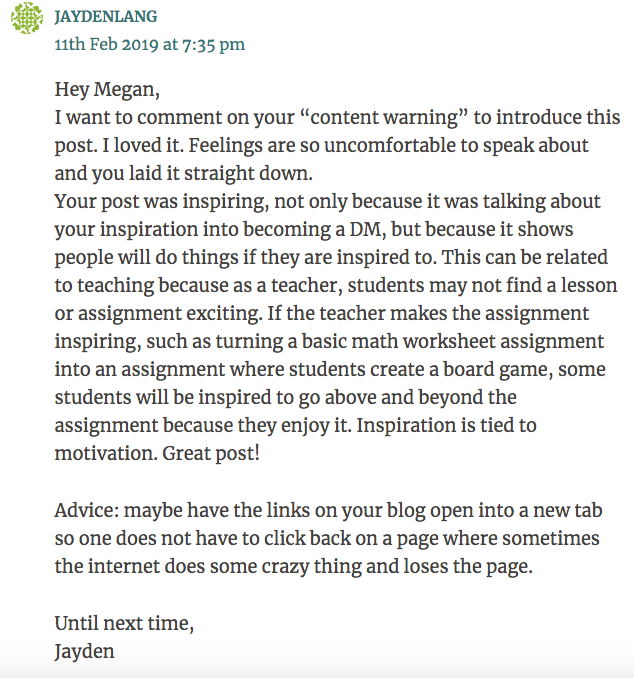634x678 pixels.
Task: Click the quoted phrase "content warning"
Action: [384, 118]
